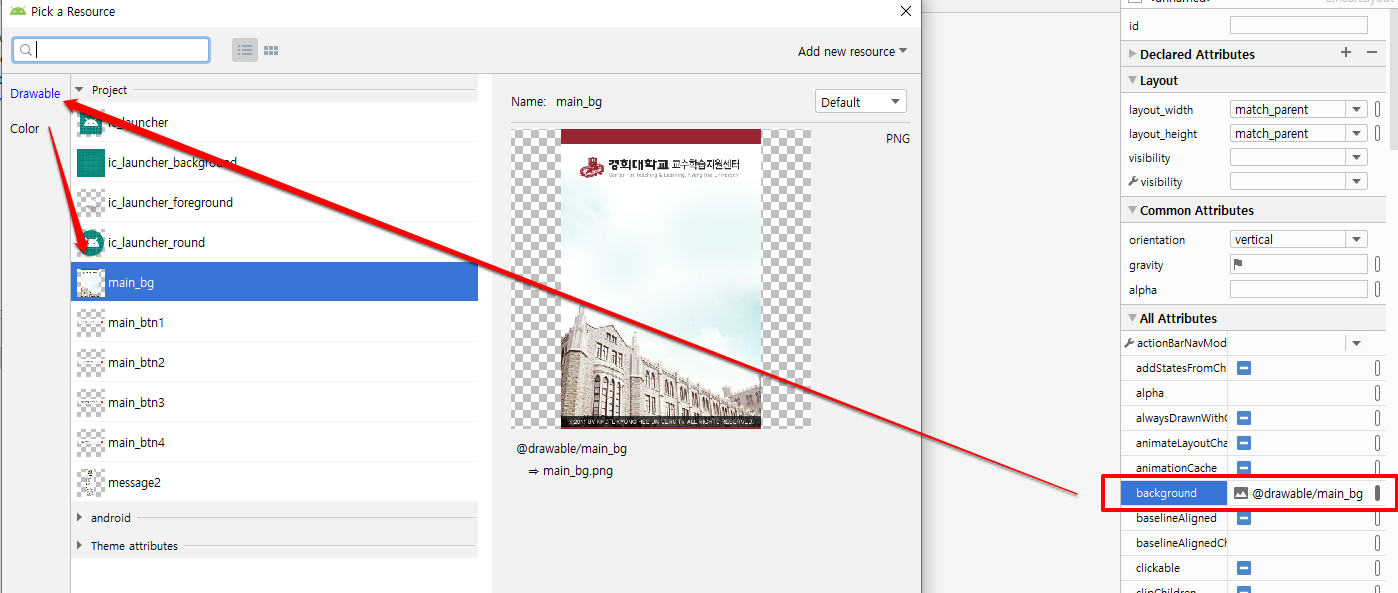Click the flag icon in gravity field
The image size is (1398, 593).
point(1238,265)
